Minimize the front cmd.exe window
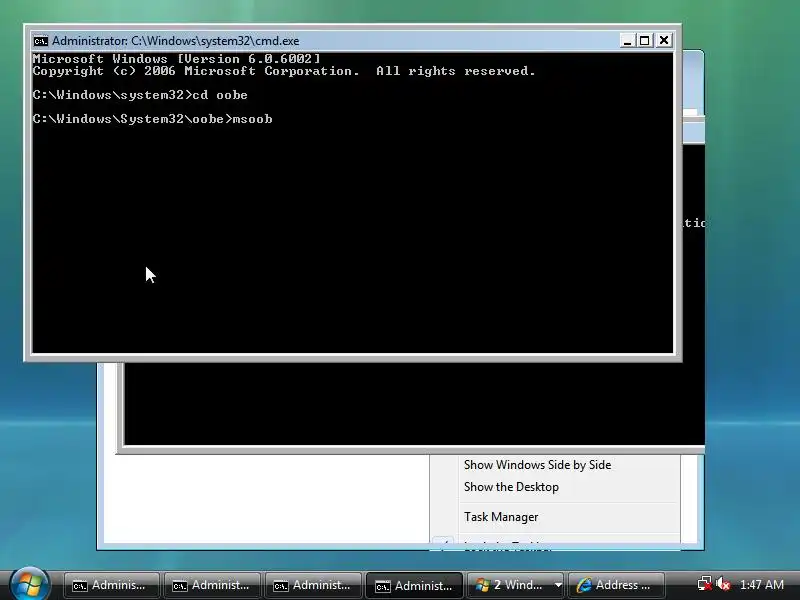Image resolution: width=800 pixels, height=600 pixels. point(627,40)
